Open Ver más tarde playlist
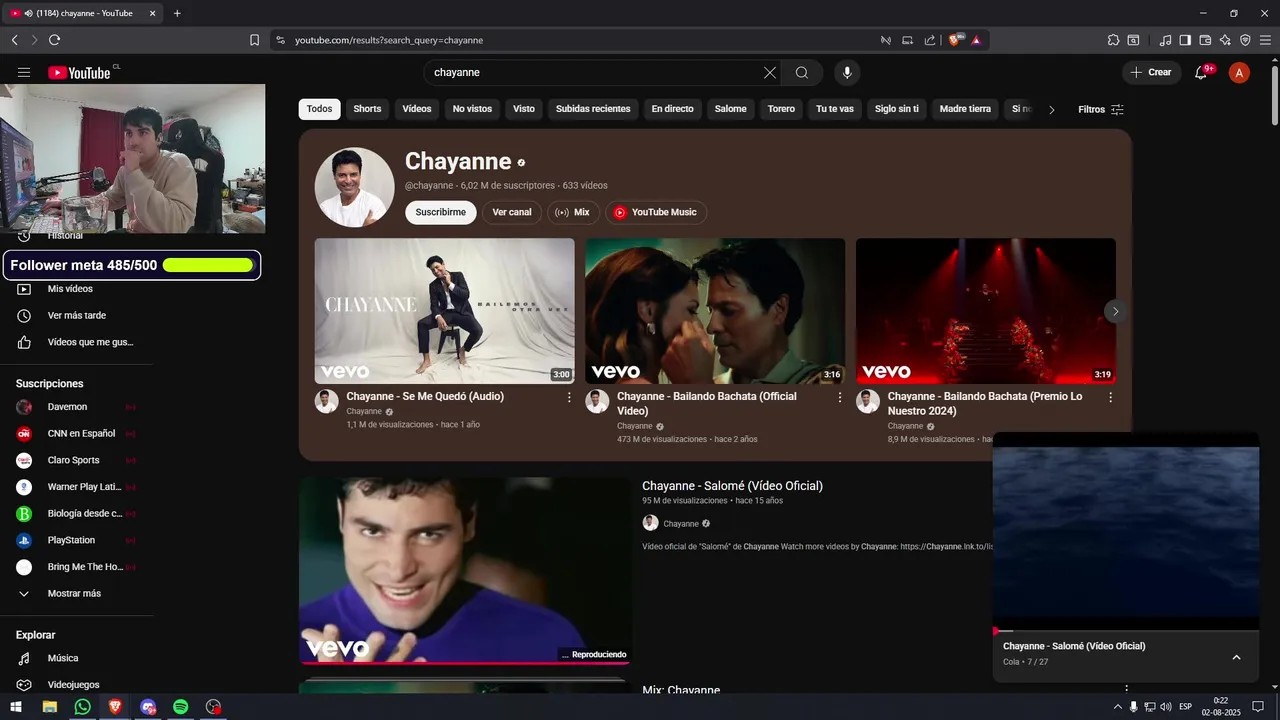The height and width of the screenshot is (720, 1280). 77,316
